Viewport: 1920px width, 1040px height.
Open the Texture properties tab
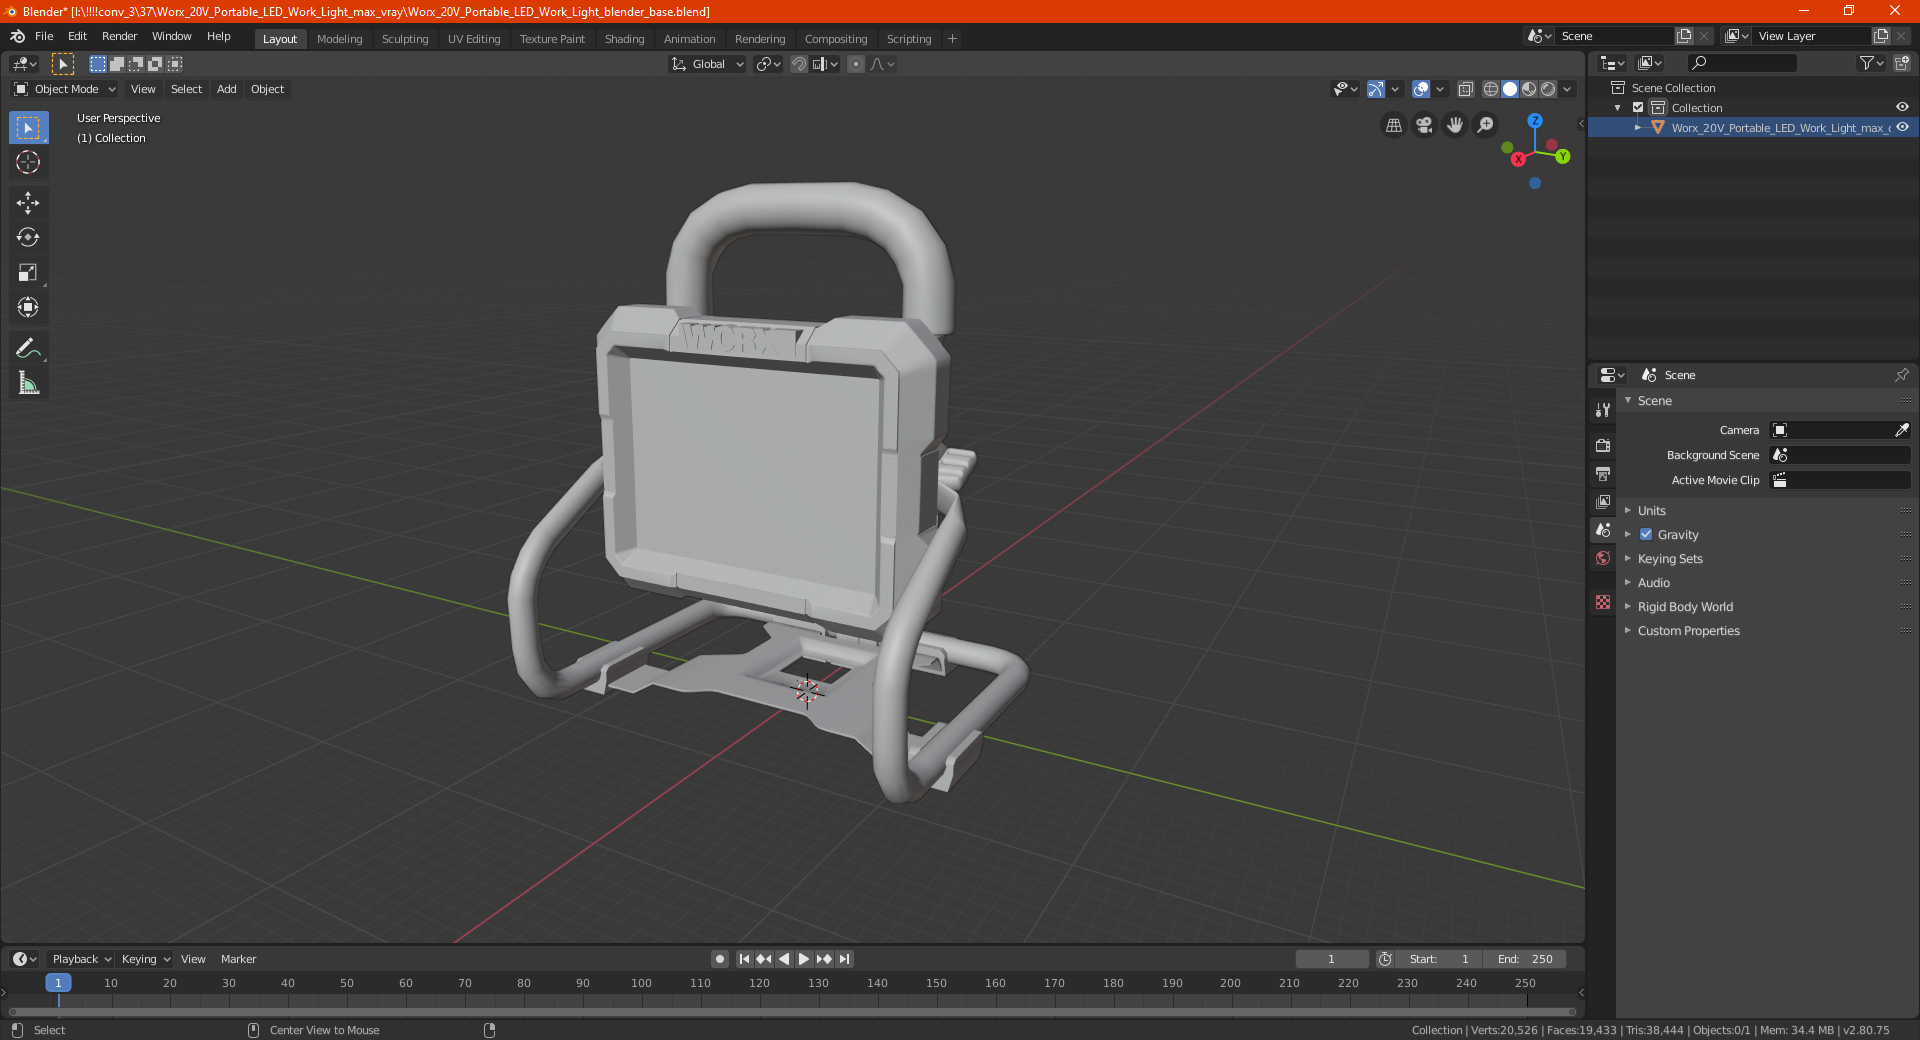click(1603, 602)
